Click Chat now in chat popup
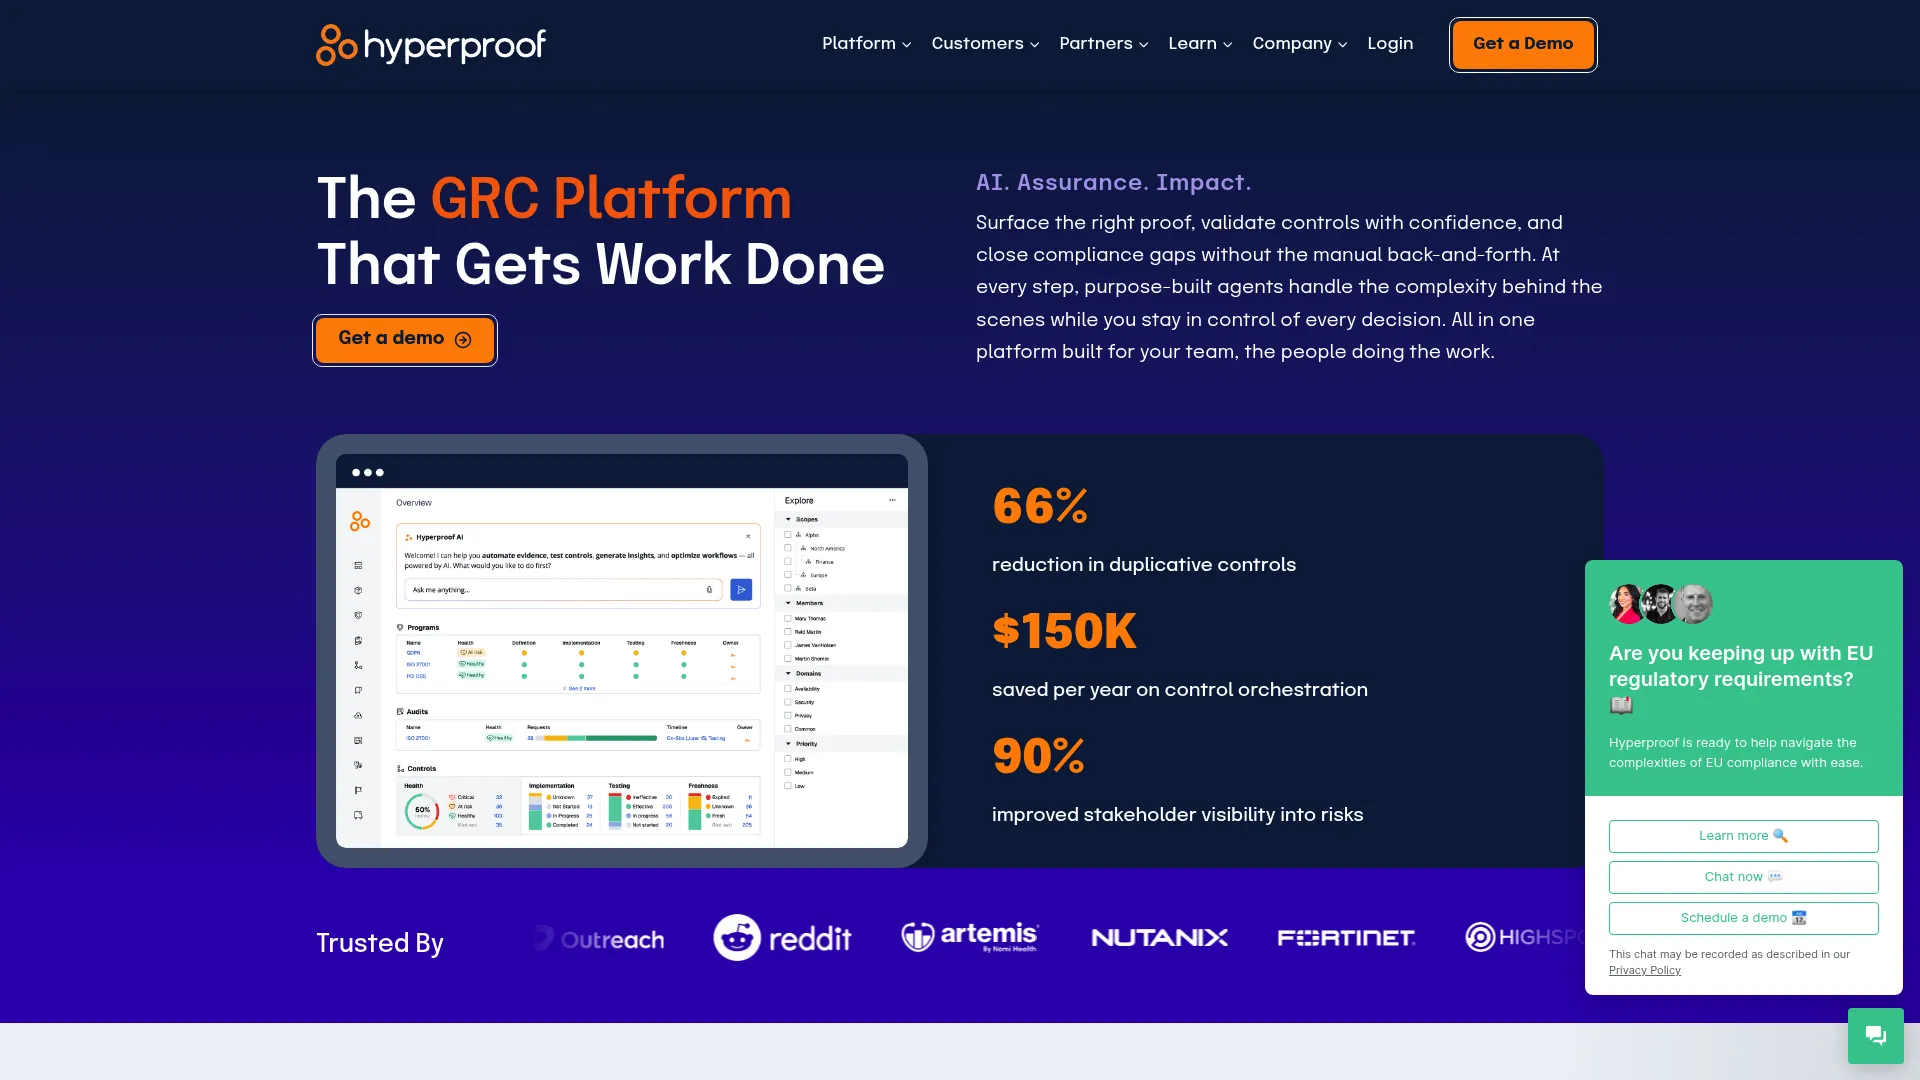This screenshot has width=1920, height=1080. click(1743, 877)
